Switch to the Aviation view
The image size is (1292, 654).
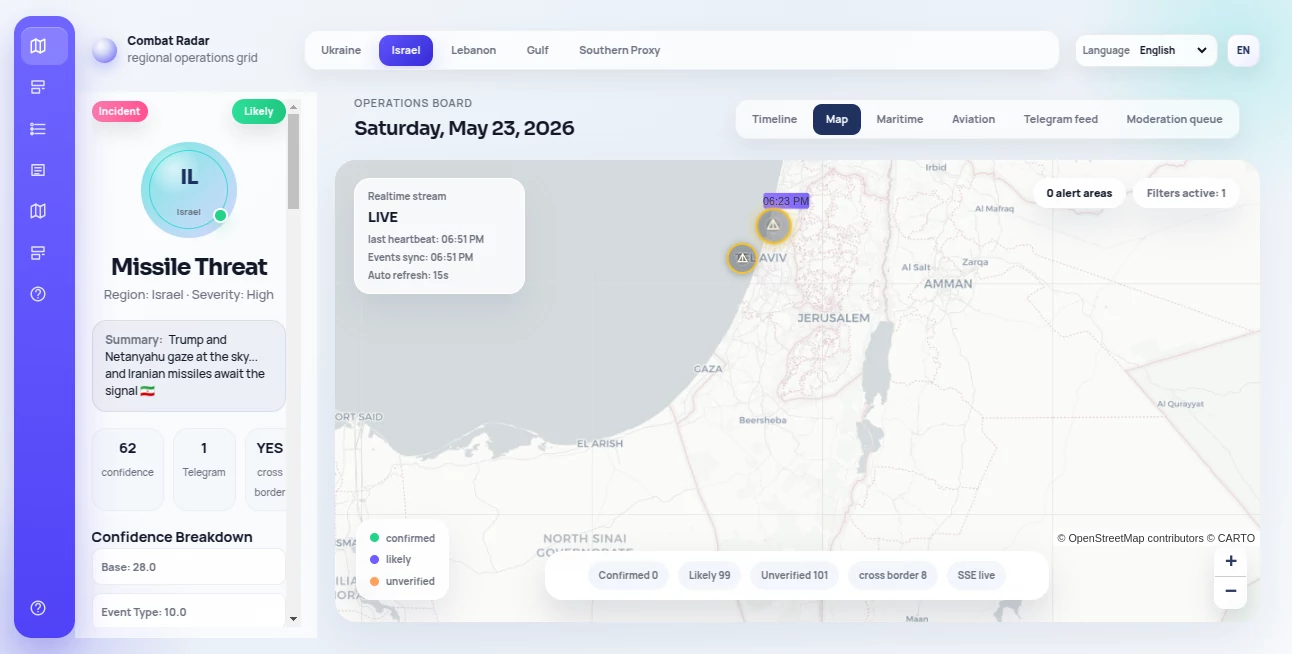tap(974, 119)
